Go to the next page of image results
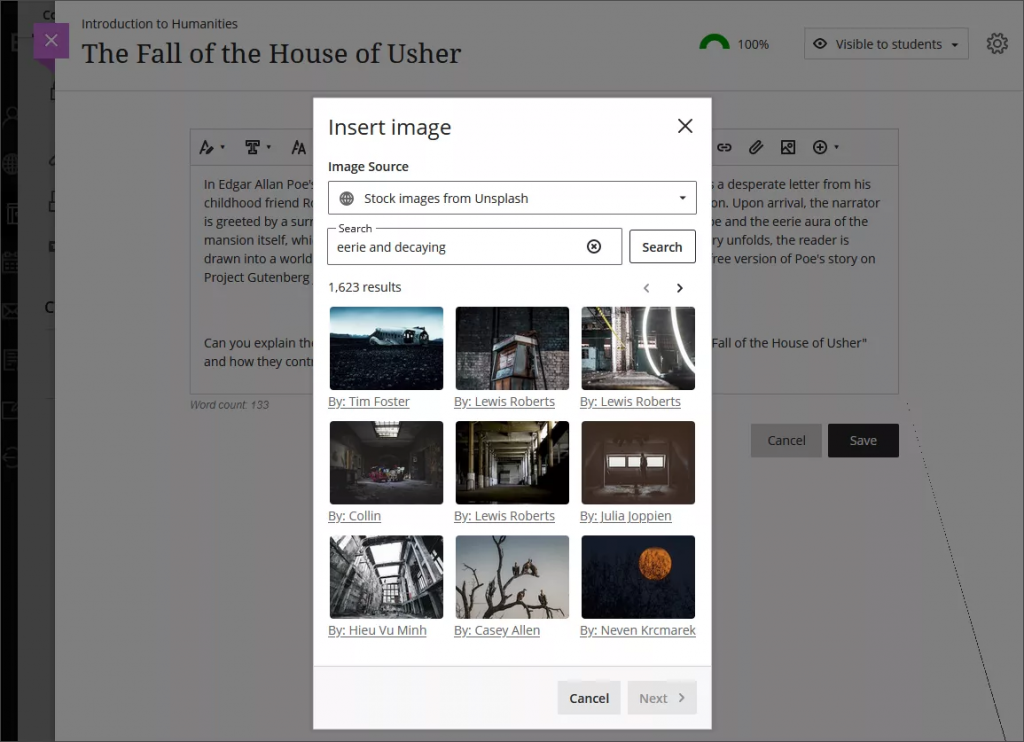Image resolution: width=1024 pixels, height=742 pixels. pyautogui.click(x=679, y=287)
